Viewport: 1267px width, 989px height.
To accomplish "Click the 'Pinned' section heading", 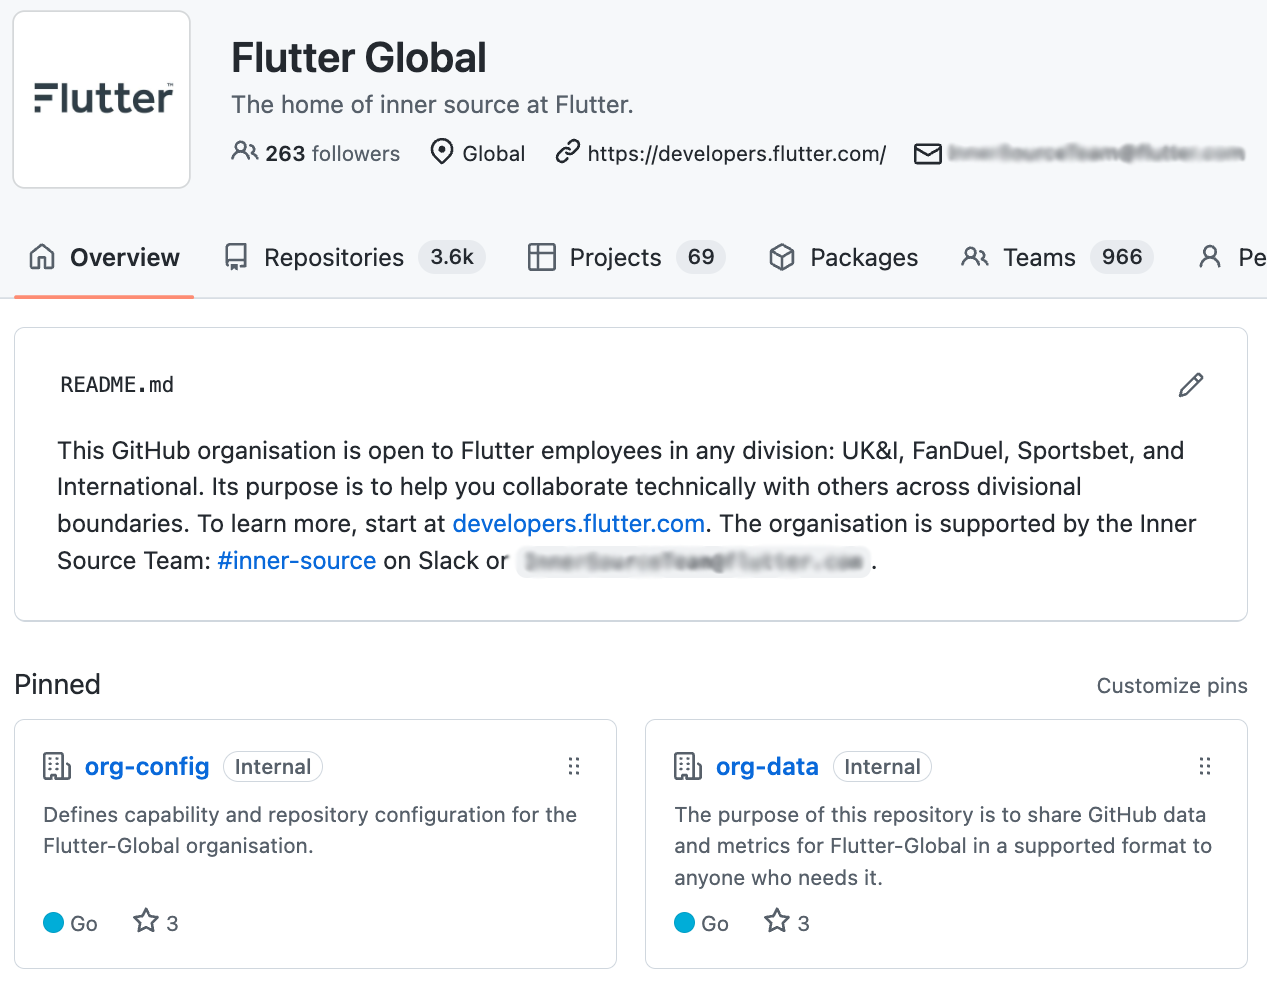I will tap(57, 685).
